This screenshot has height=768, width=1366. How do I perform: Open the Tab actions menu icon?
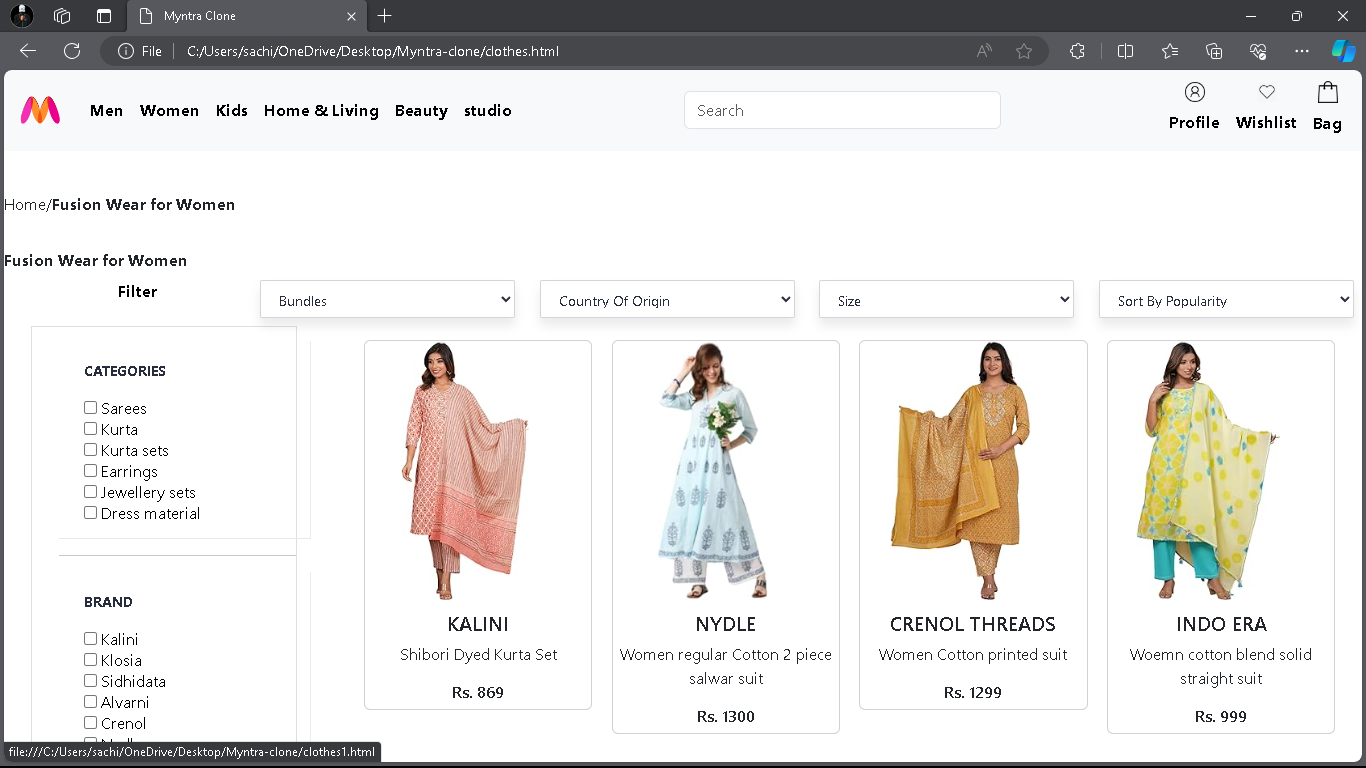(x=104, y=16)
